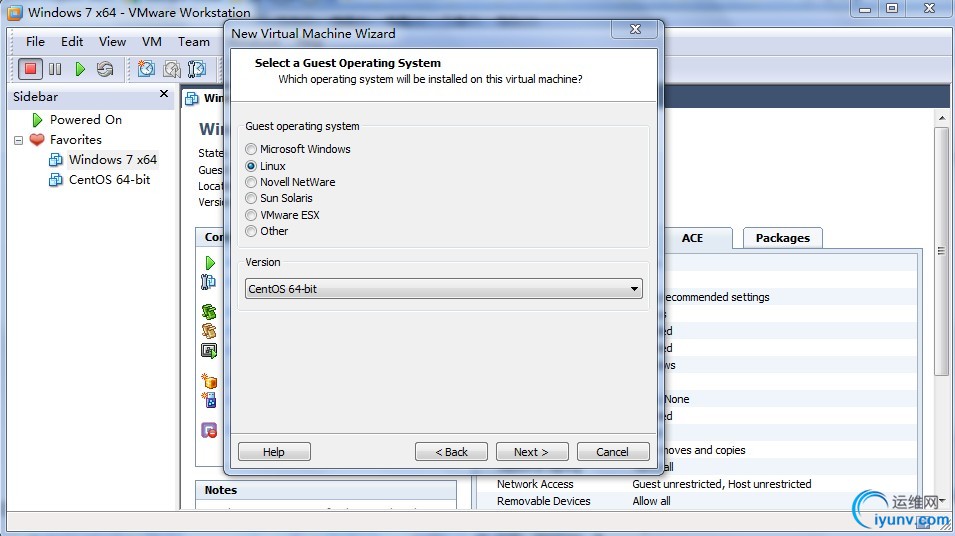Close the Sidebar panel with its X
This screenshot has height=536, width=955.
tap(163, 94)
